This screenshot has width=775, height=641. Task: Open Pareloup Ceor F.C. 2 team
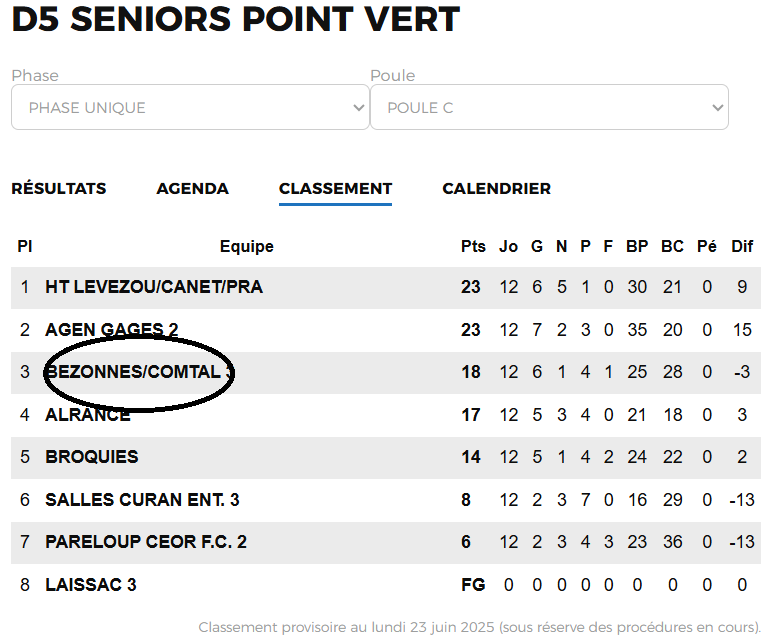146,542
